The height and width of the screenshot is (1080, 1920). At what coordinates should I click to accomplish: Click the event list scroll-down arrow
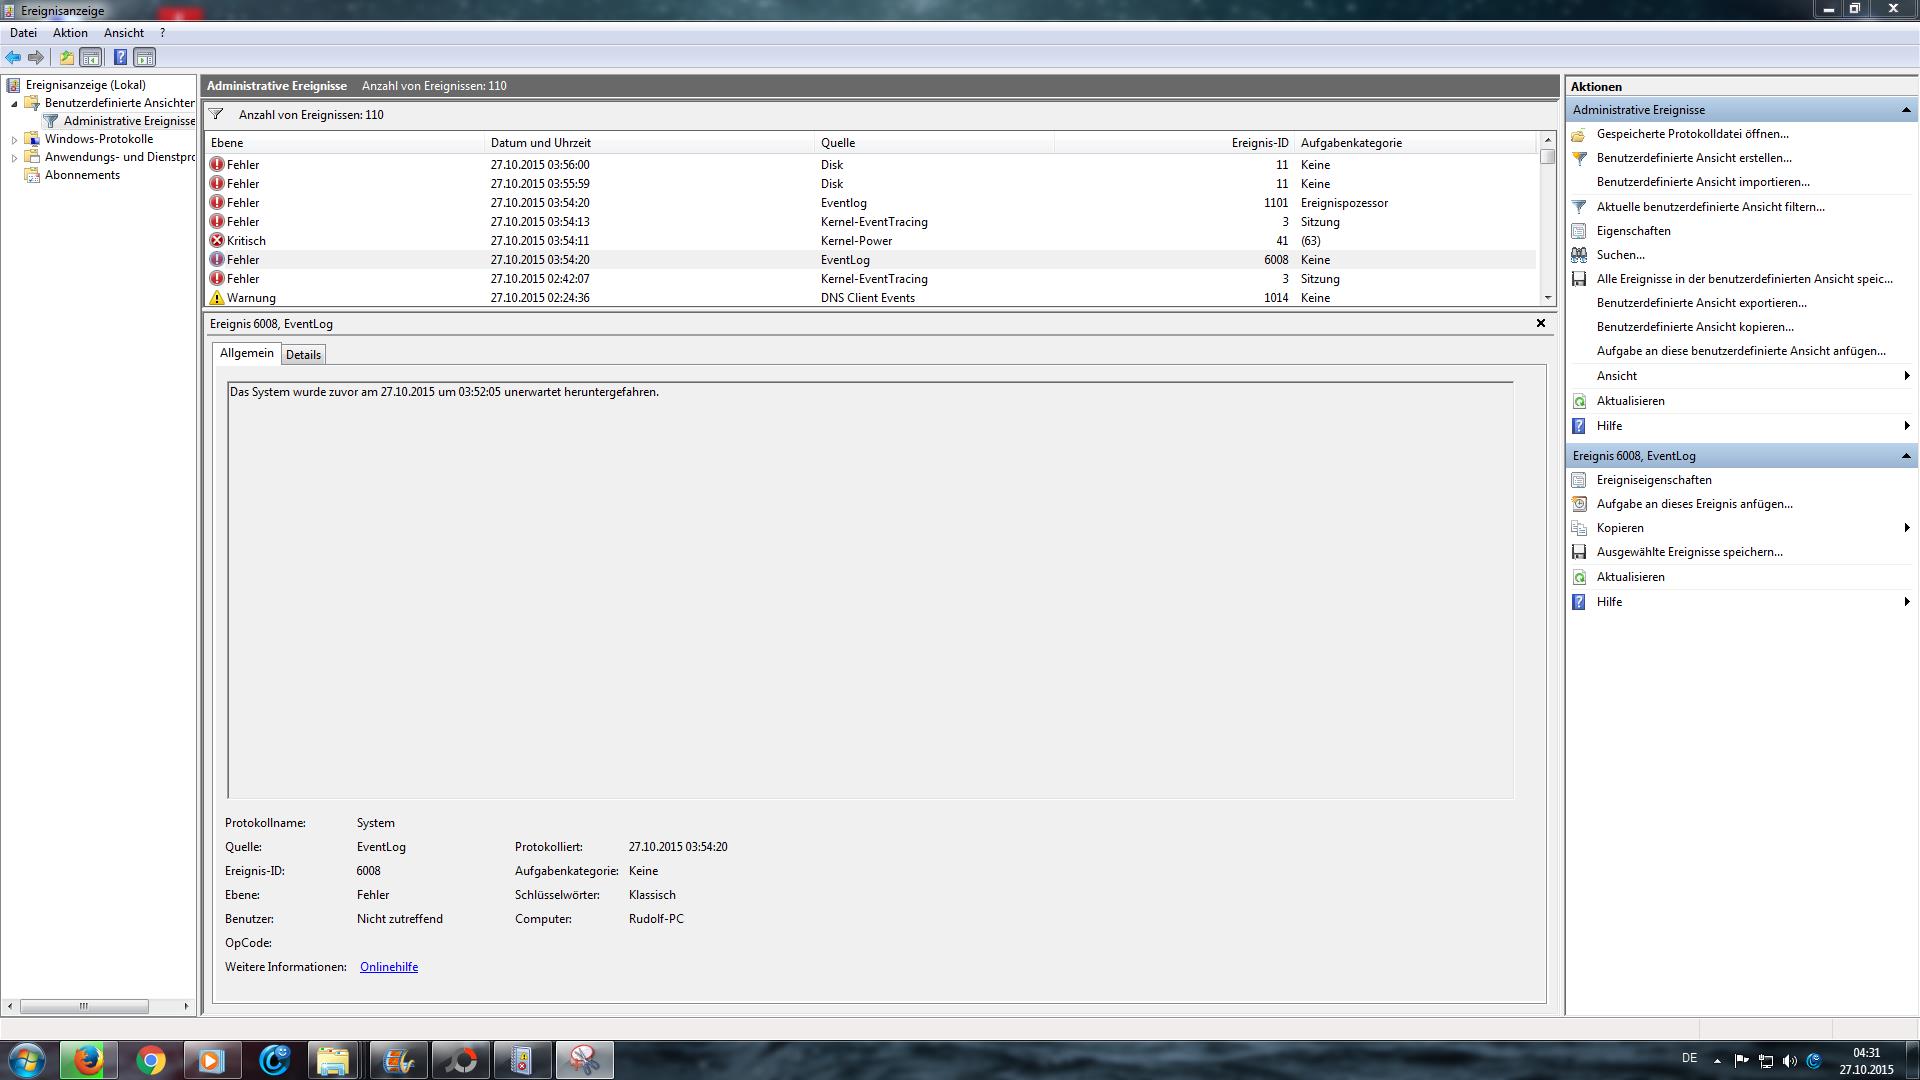tap(1548, 298)
